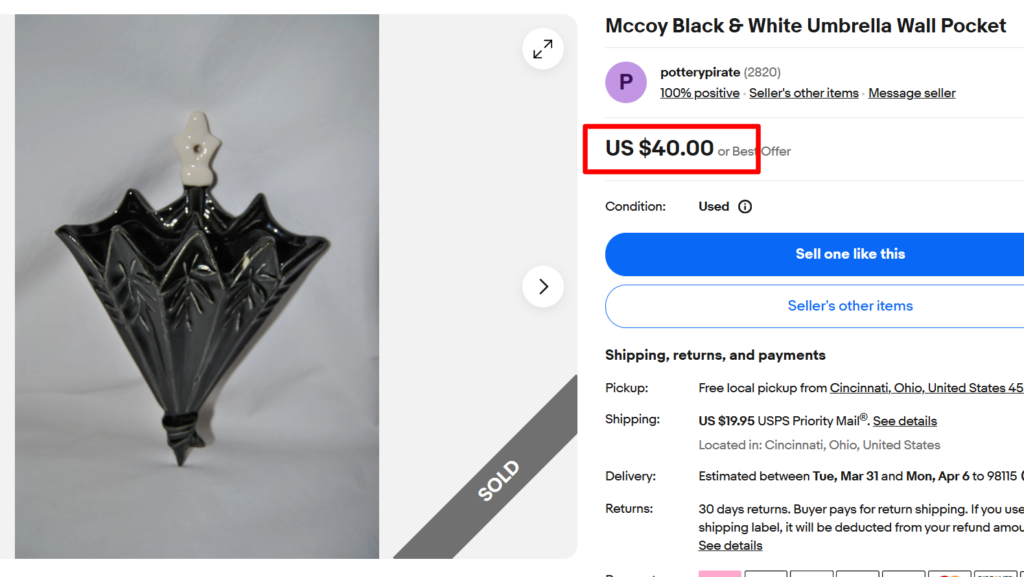Click the Mastercard payment icon
Viewport: 1024px width, 577px height.
tap(948, 574)
